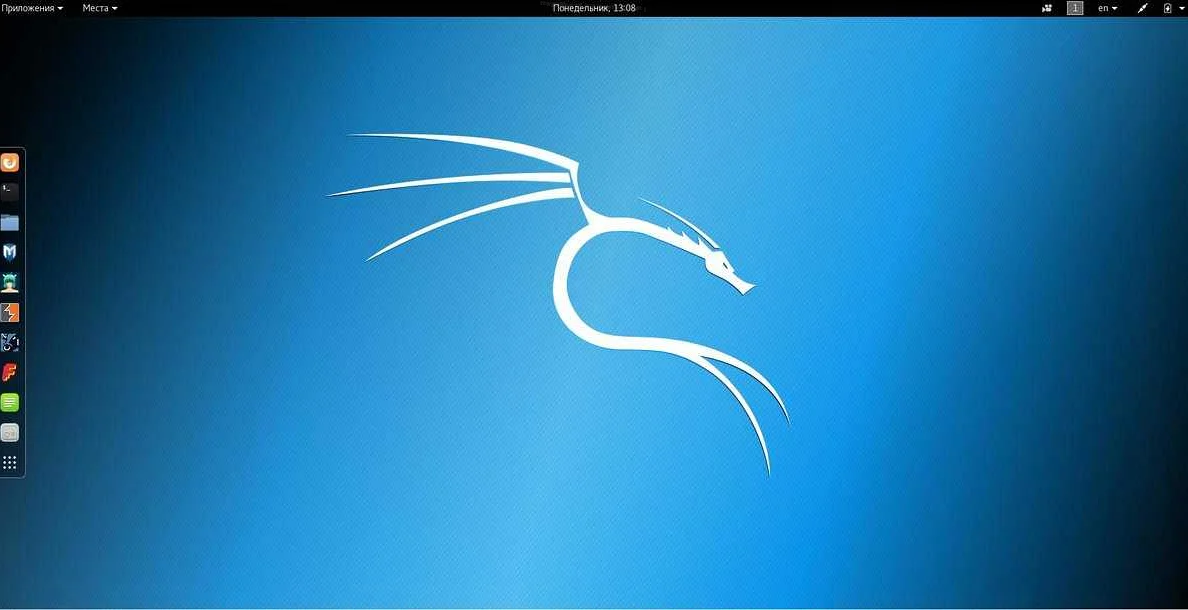Open the Места menu
The image size is (1188, 610).
100,8
